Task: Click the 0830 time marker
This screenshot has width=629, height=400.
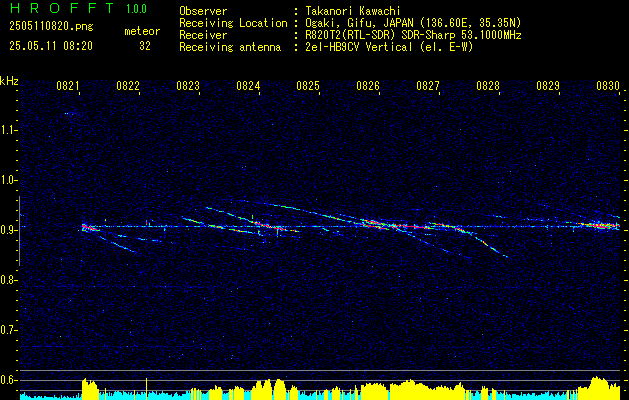Action: click(608, 86)
